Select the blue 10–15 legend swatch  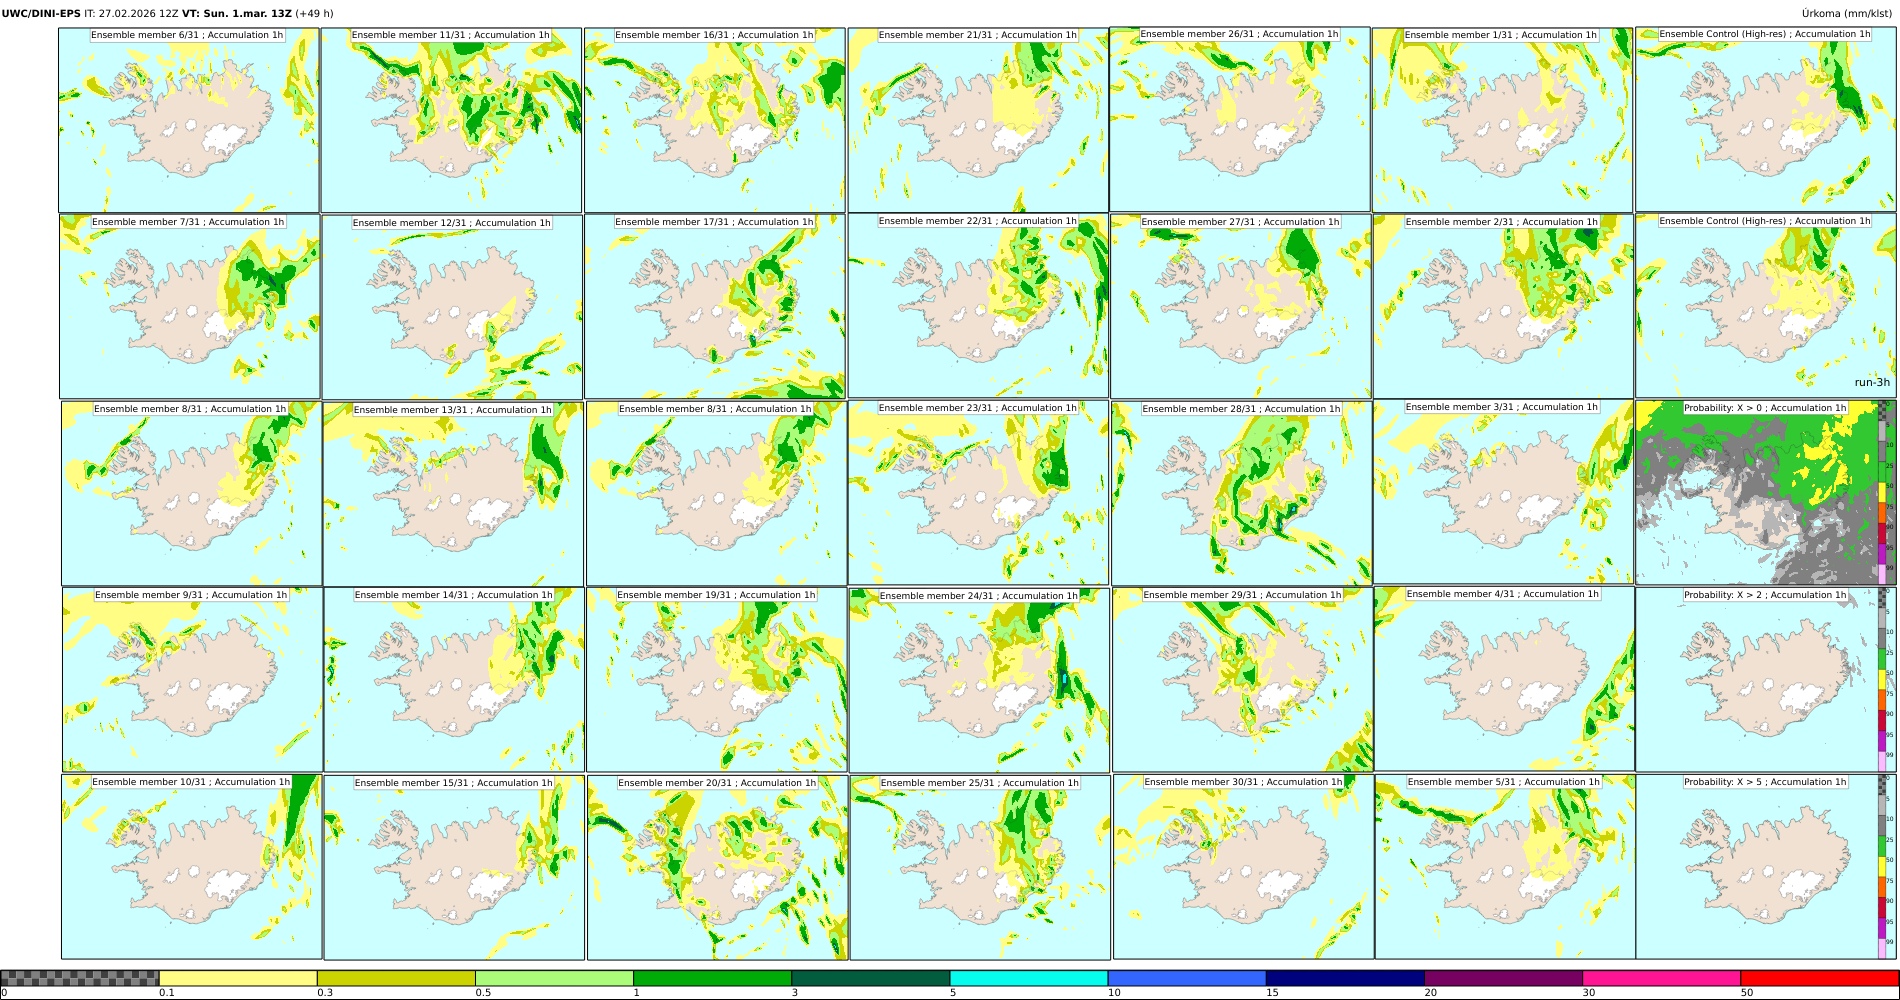[1187, 978]
